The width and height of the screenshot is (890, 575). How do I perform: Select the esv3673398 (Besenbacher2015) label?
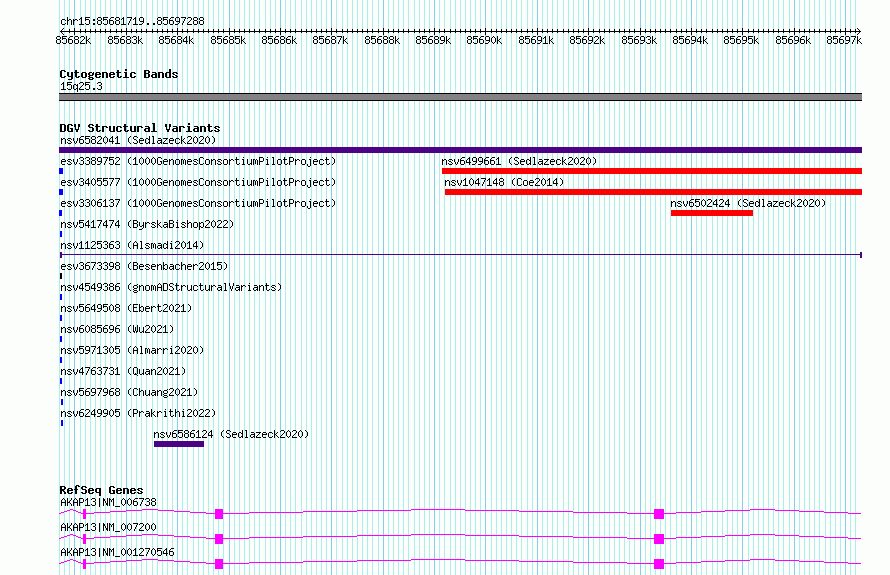[144, 266]
